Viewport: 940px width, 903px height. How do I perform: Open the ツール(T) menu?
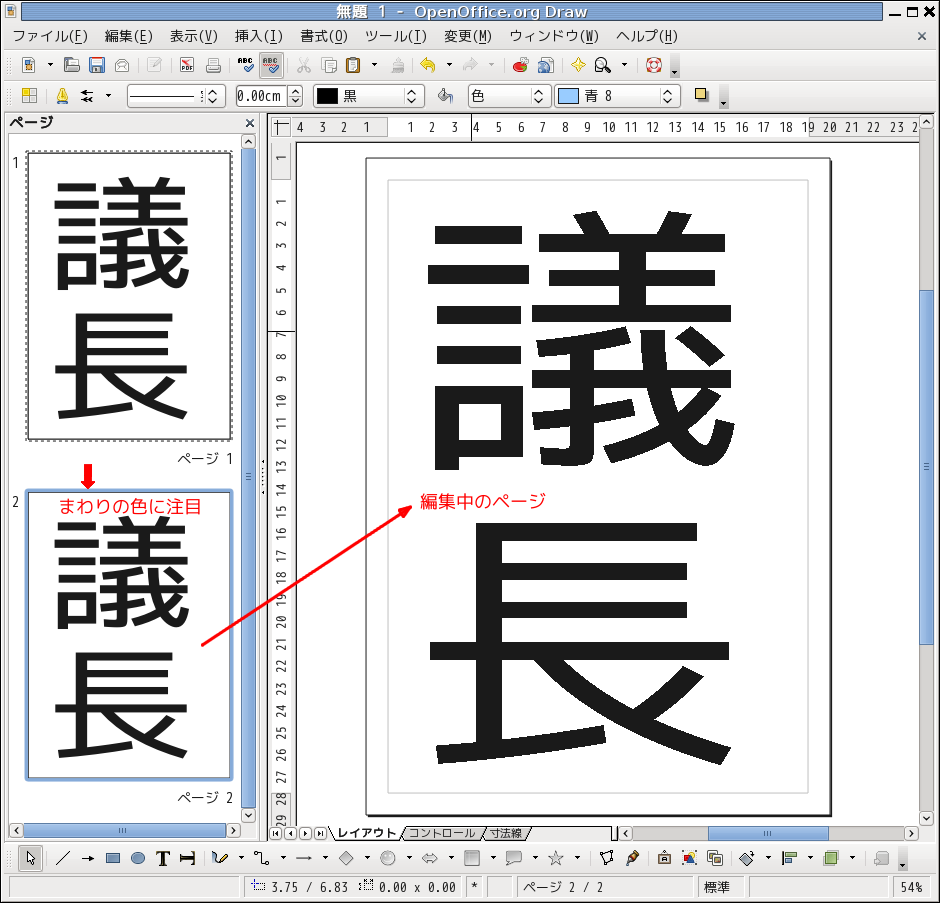click(396, 36)
